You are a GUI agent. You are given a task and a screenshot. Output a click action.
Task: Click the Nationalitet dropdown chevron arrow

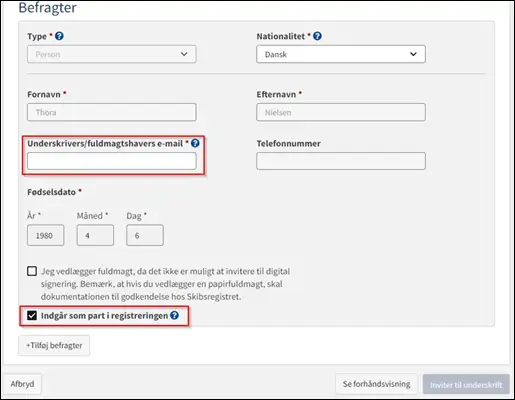pos(413,54)
